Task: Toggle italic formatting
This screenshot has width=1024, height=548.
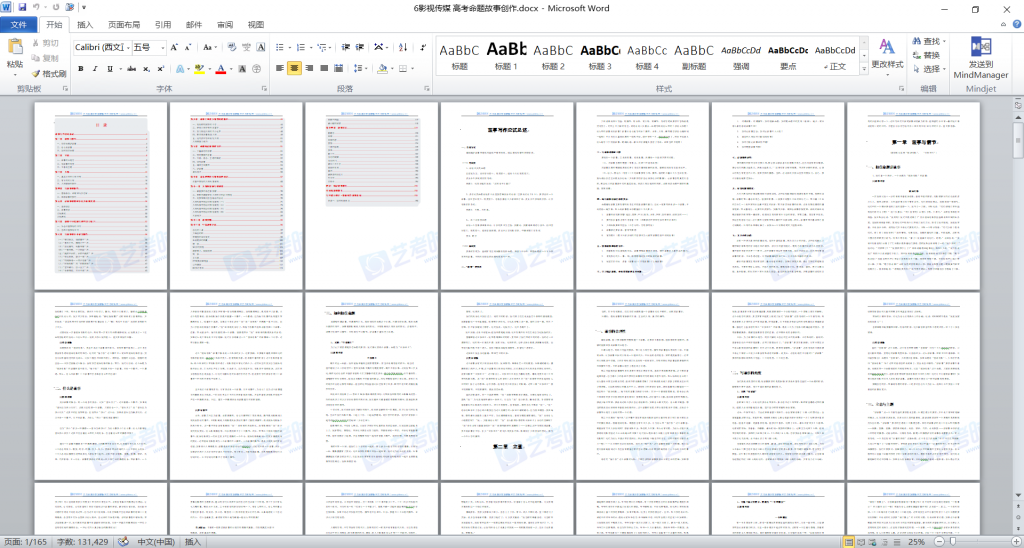Action: click(96, 69)
